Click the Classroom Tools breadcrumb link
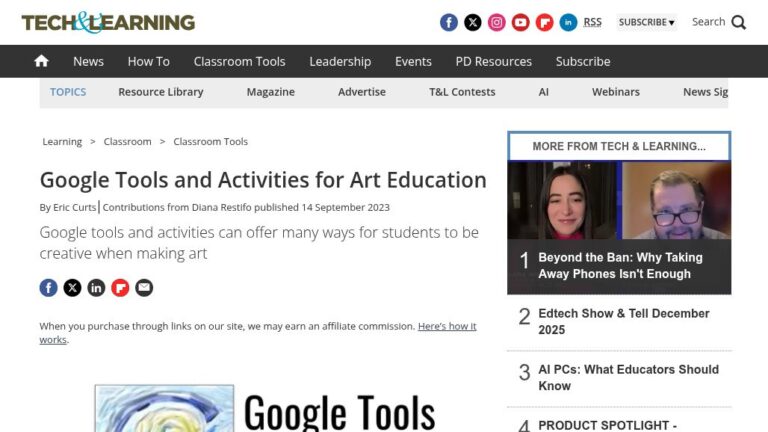 click(x=211, y=142)
